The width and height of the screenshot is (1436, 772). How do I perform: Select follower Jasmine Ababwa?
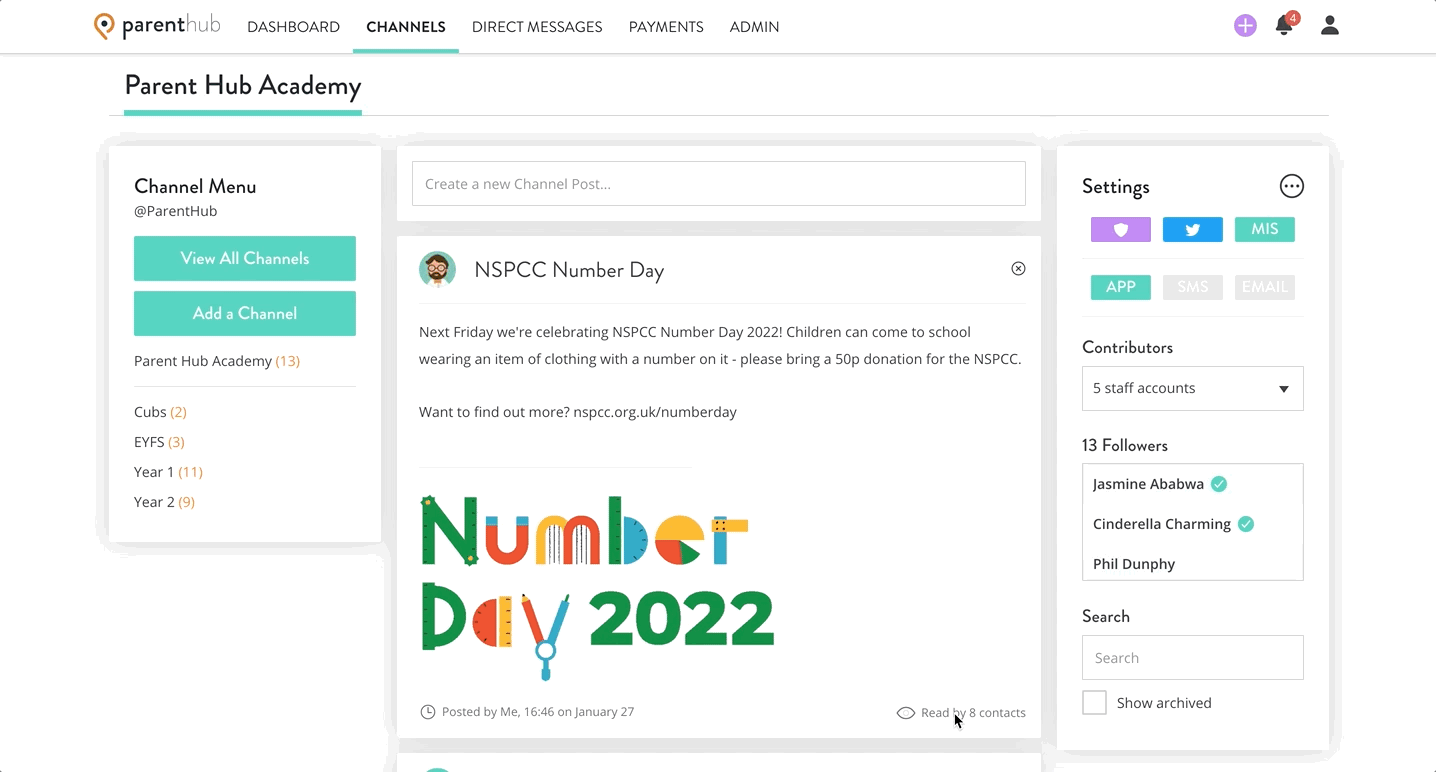[x=1148, y=484]
